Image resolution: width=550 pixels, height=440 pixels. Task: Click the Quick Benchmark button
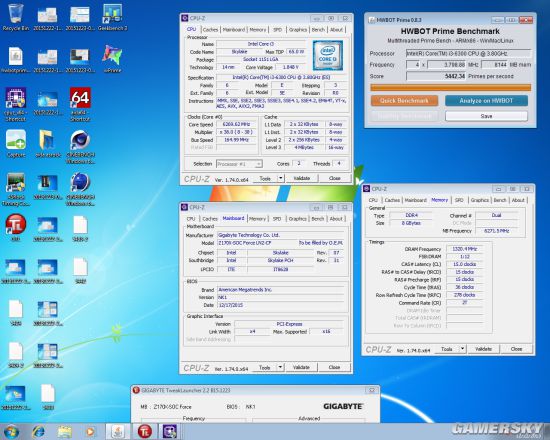pos(404,101)
